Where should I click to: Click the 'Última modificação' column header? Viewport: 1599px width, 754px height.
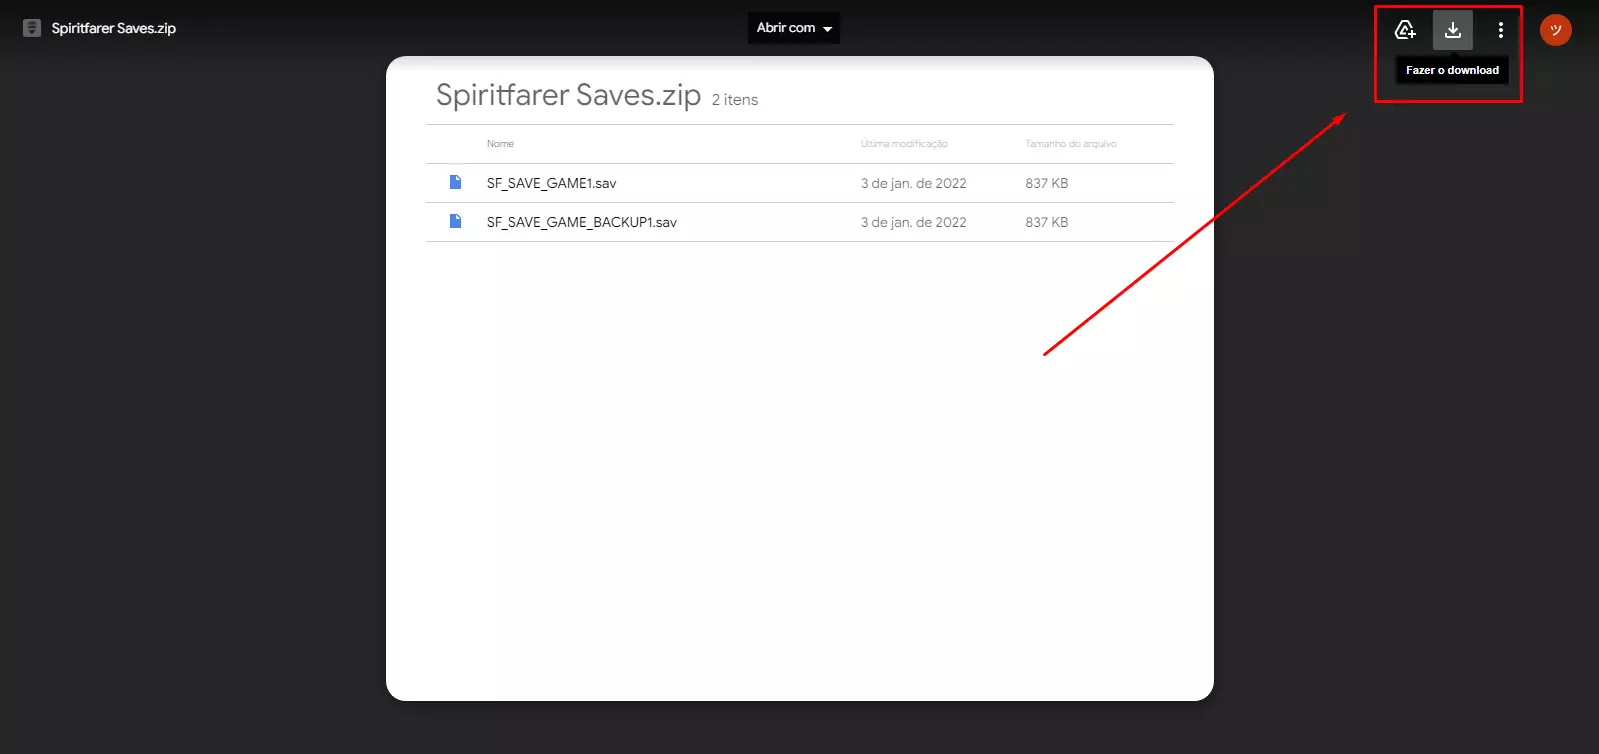904,144
